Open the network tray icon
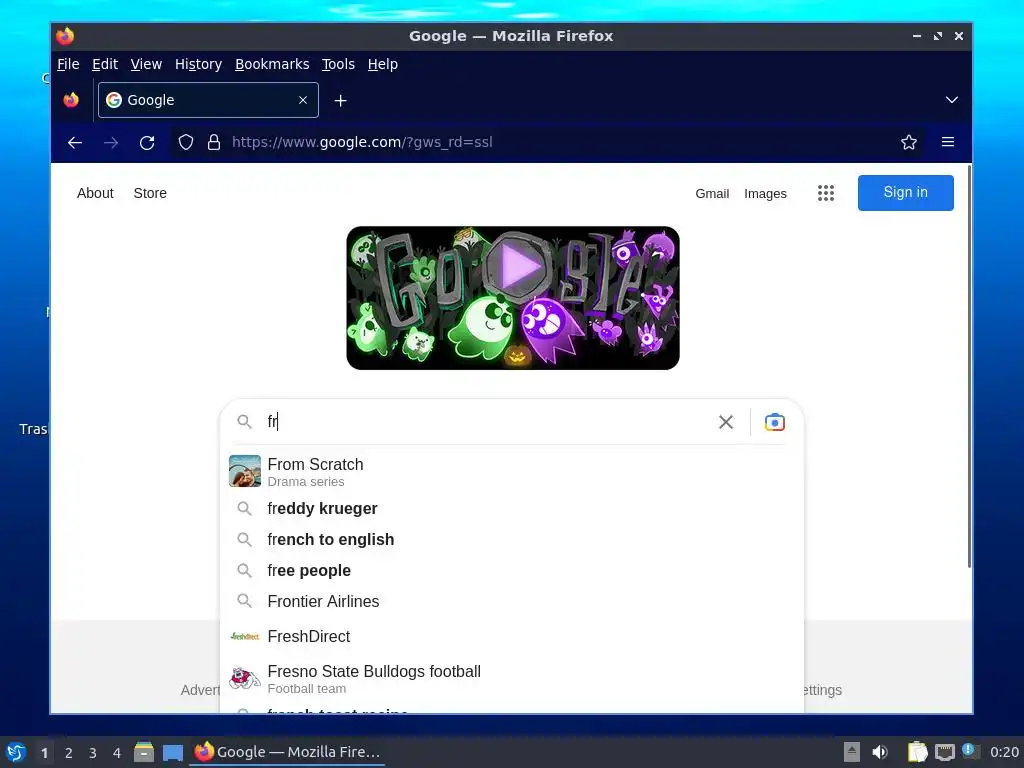1024x768 pixels. 944,752
